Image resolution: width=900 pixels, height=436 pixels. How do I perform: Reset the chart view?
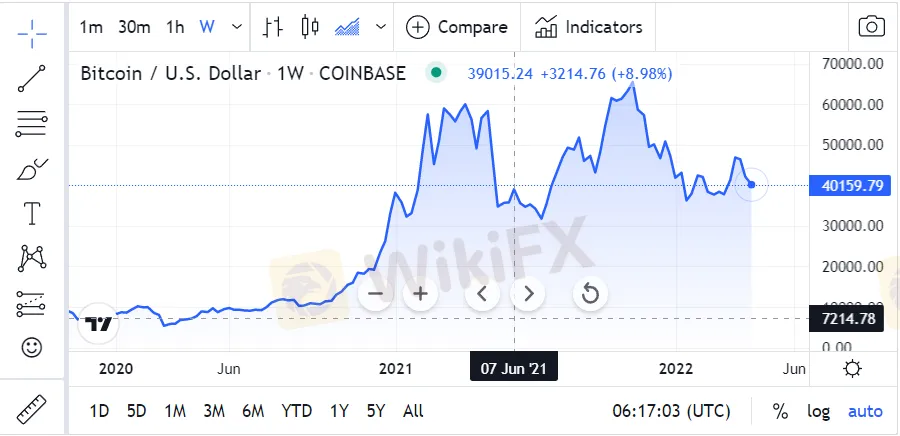click(590, 293)
